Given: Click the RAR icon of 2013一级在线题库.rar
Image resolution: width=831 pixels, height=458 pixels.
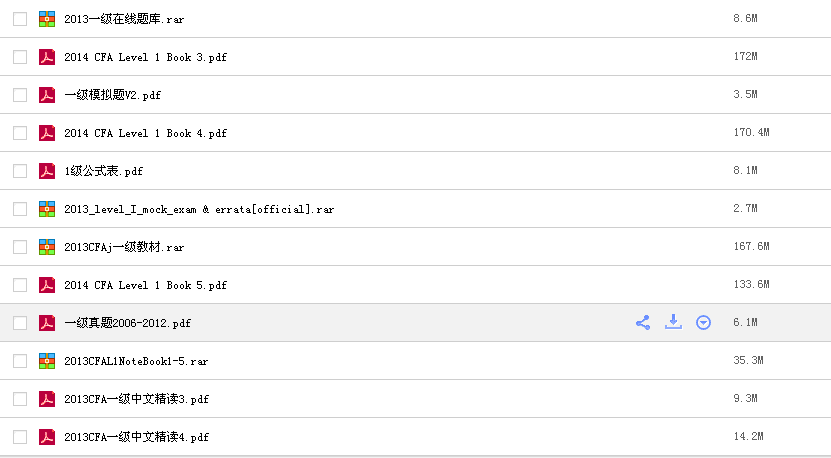Looking at the screenshot, I should (x=47, y=19).
